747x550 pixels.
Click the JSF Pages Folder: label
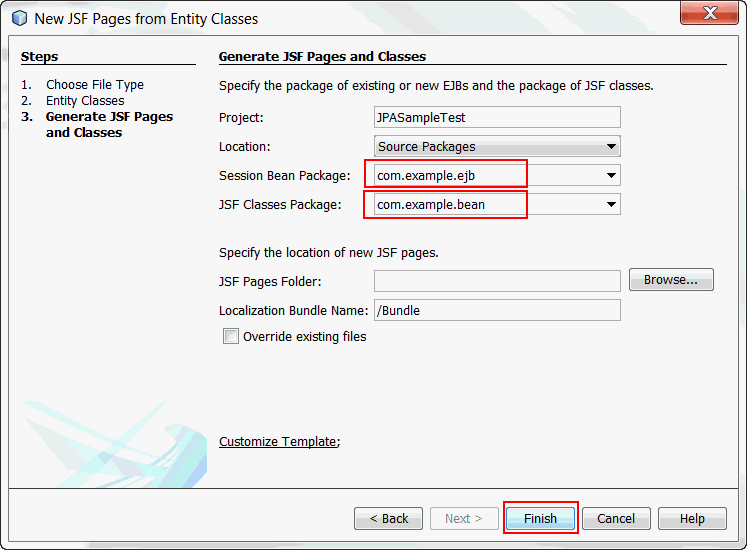[270, 281]
